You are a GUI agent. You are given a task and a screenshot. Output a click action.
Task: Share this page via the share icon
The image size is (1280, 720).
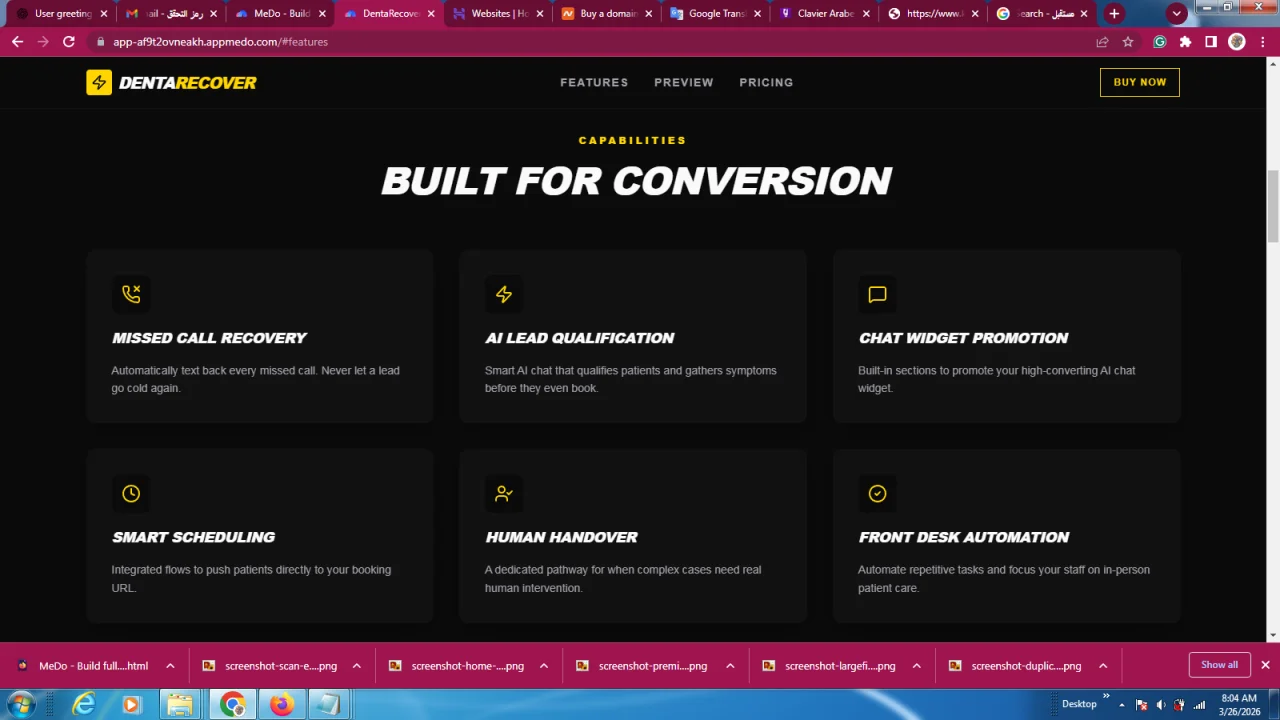(1102, 42)
